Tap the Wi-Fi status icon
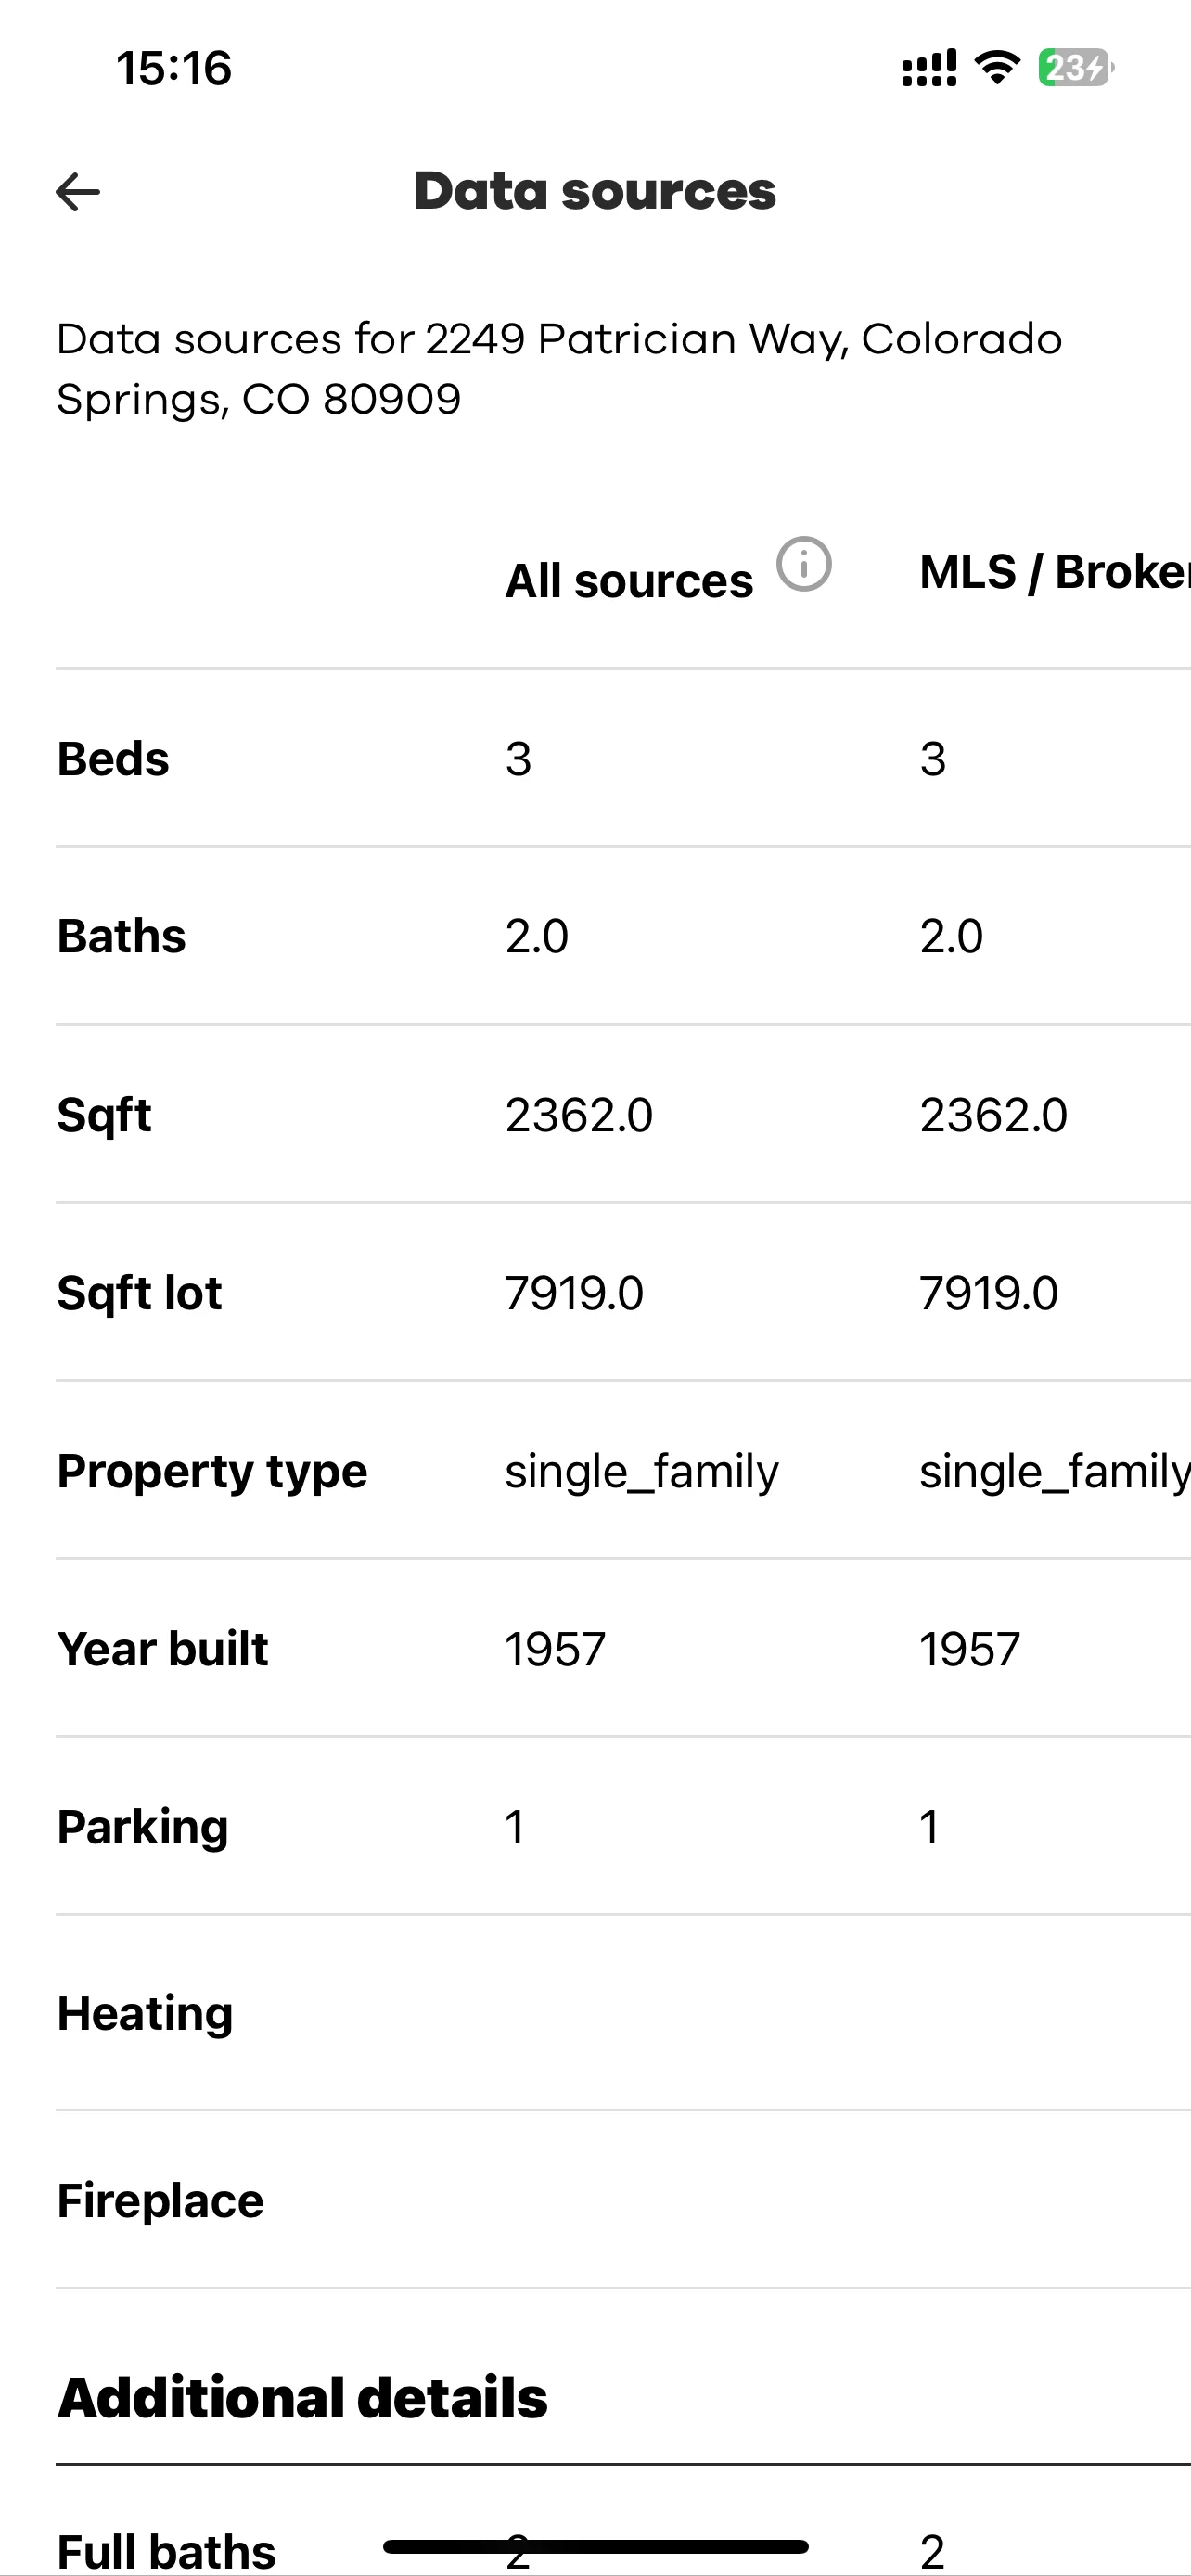This screenshot has width=1191, height=2576. pyautogui.click(x=997, y=68)
